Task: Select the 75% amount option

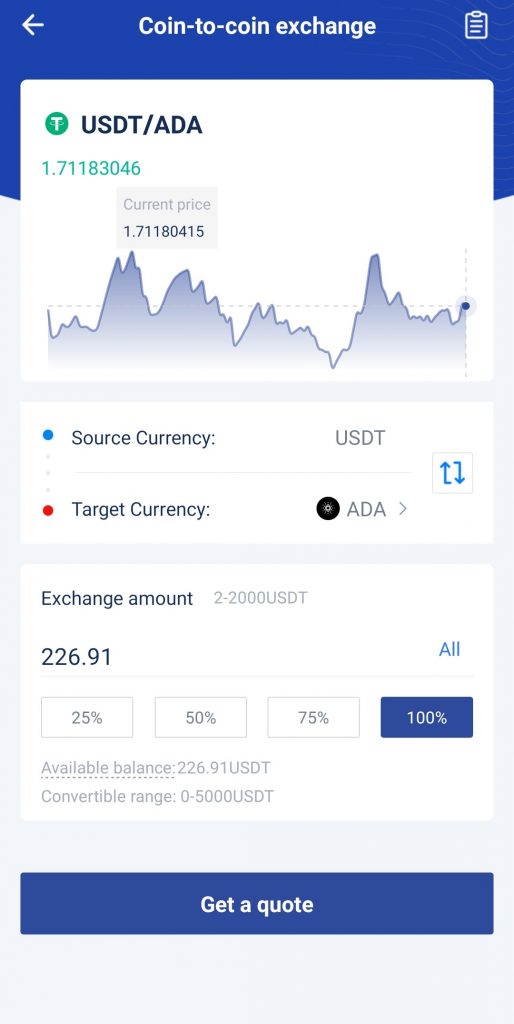Action: tap(313, 717)
